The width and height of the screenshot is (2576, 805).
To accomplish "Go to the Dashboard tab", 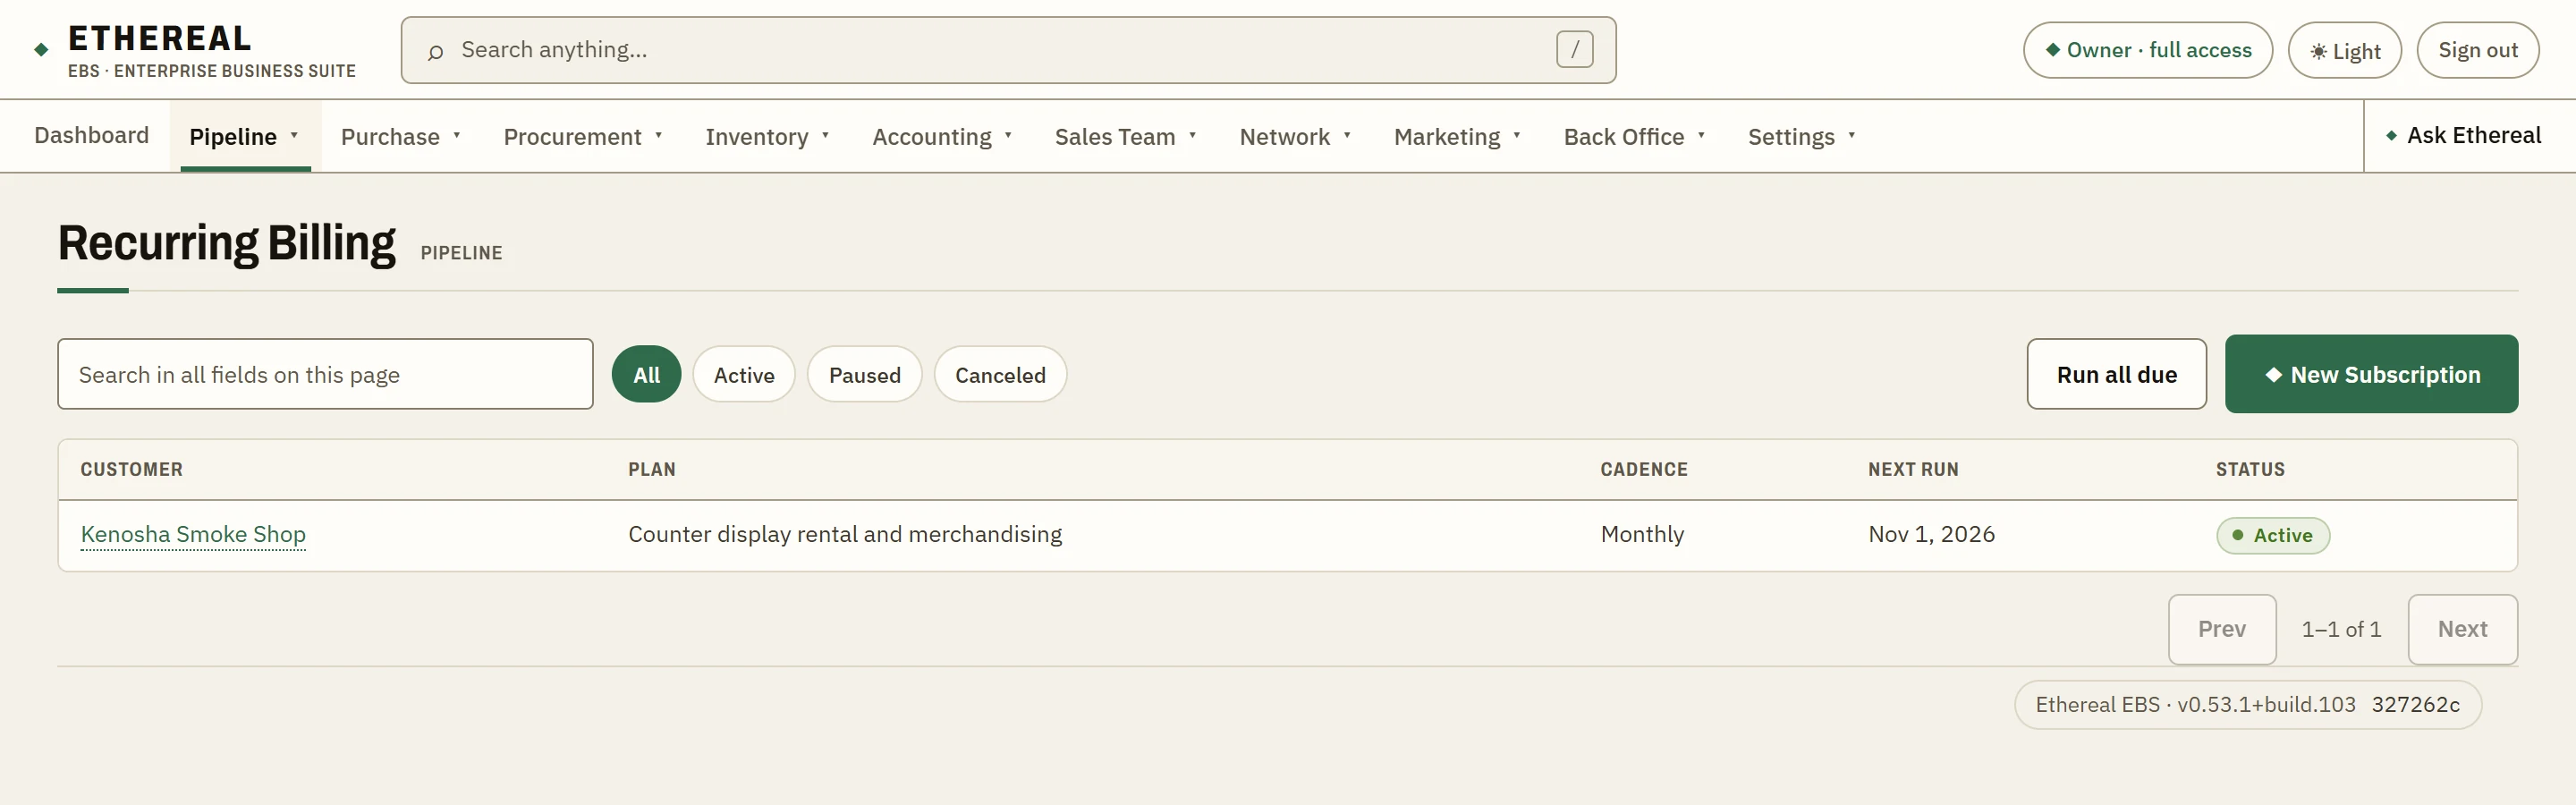I will tap(91, 136).
